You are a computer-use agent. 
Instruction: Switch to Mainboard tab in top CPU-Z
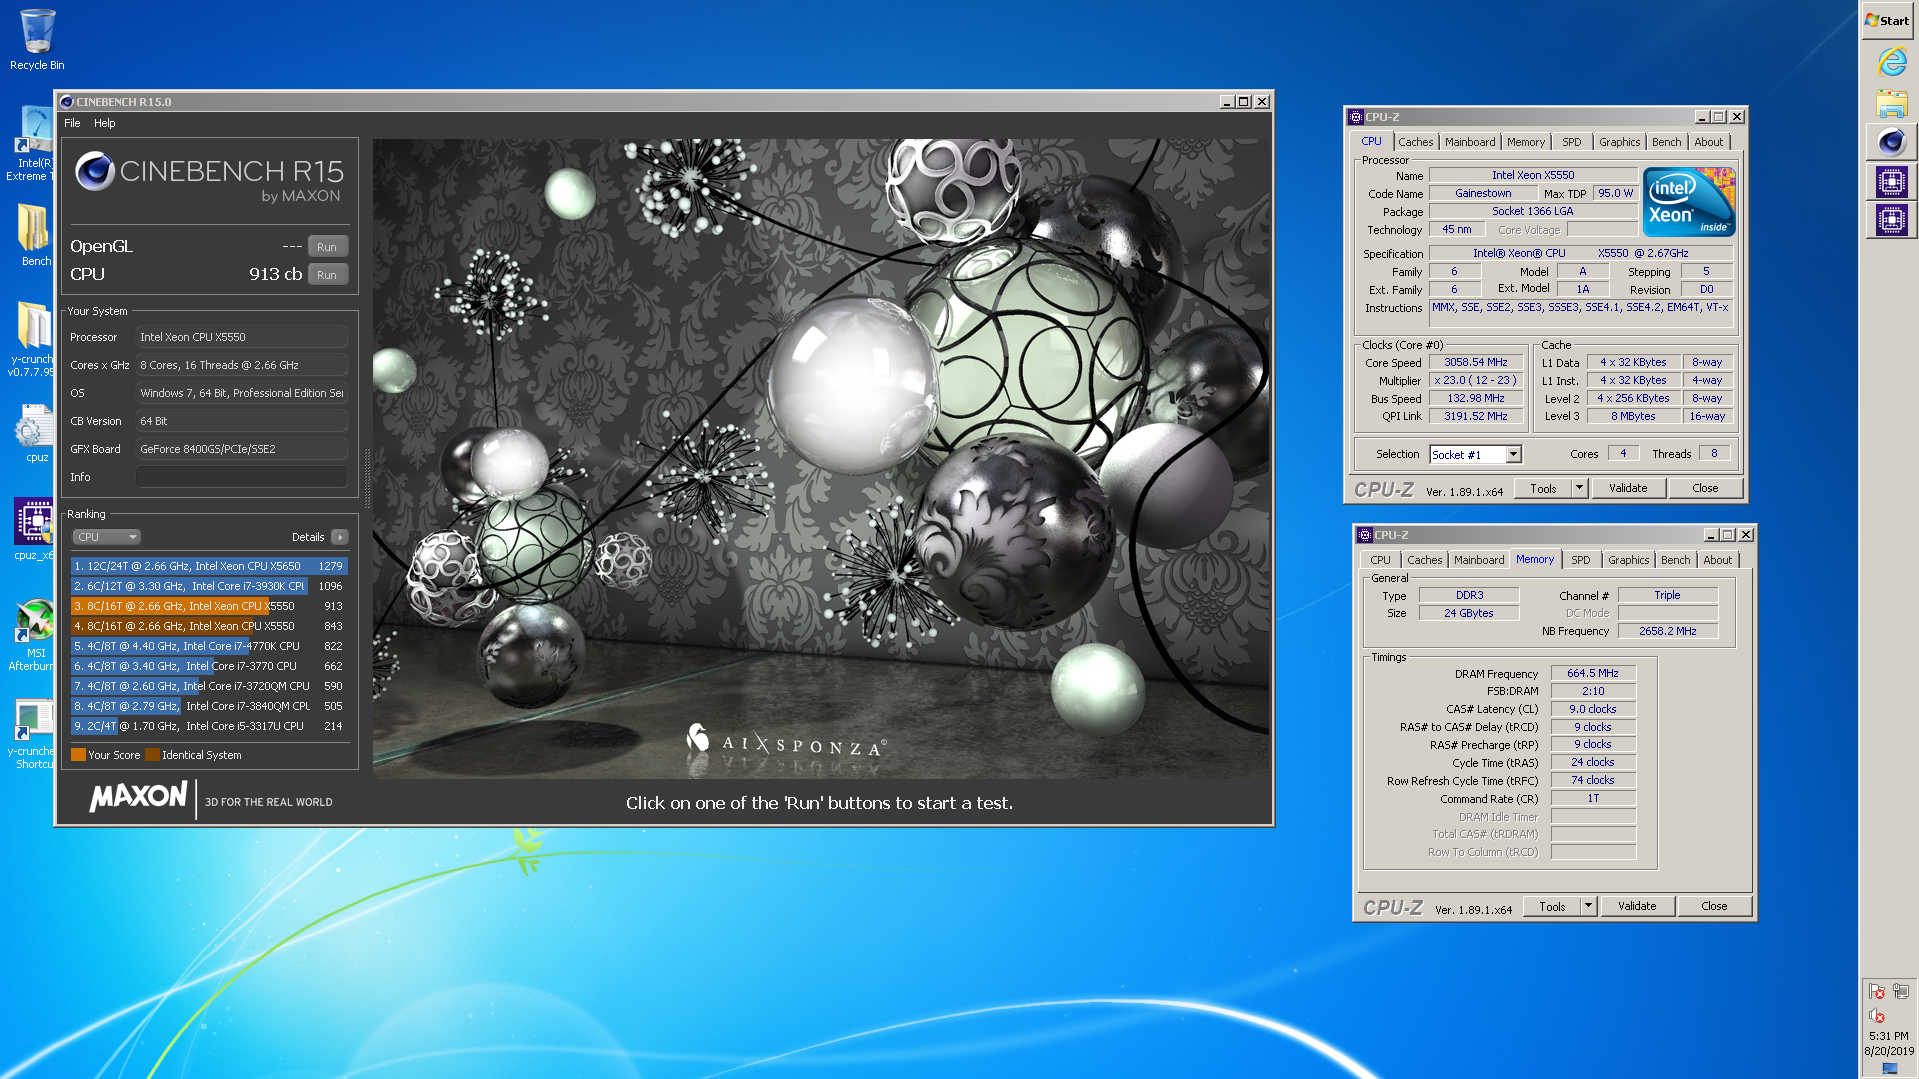click(1470, 142)
